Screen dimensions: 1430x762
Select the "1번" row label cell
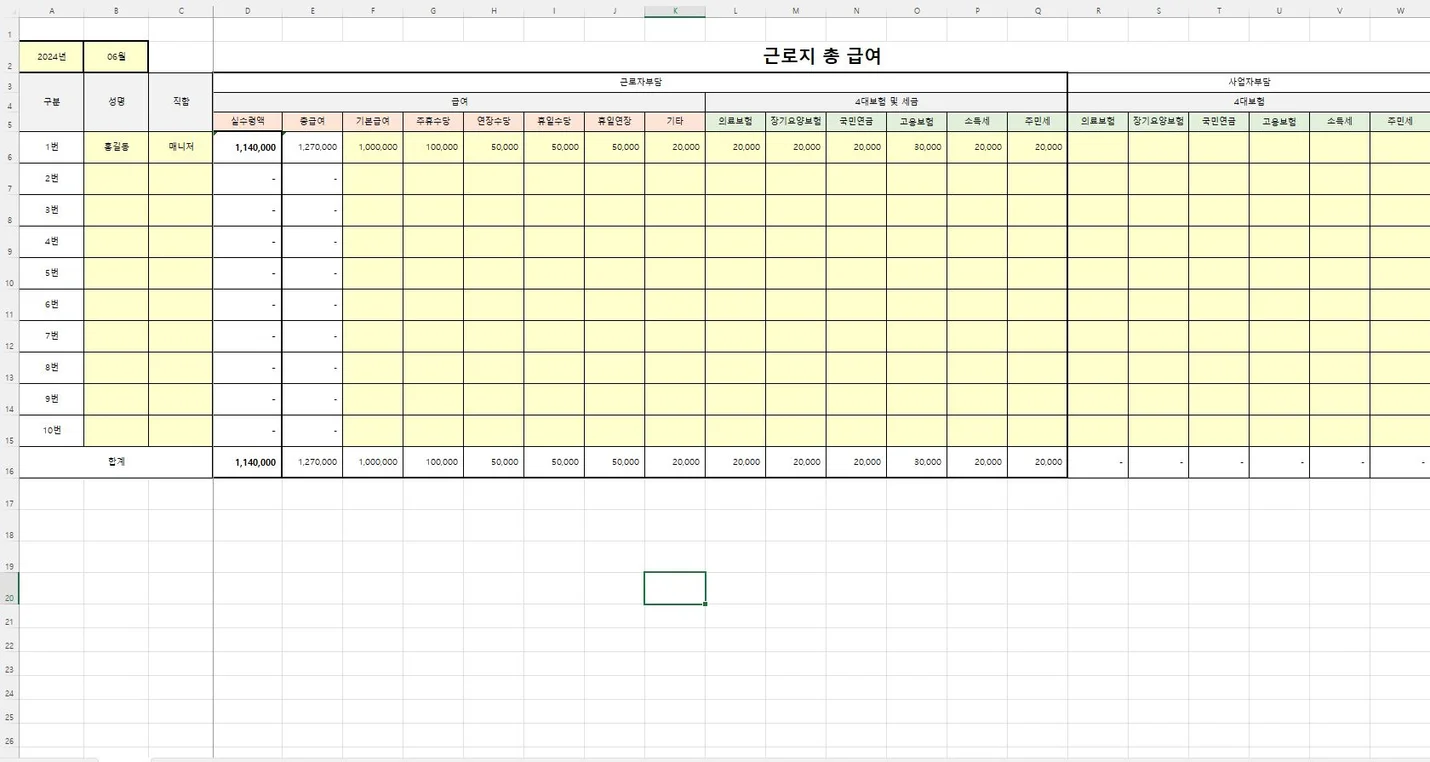[x=52, y=147]
